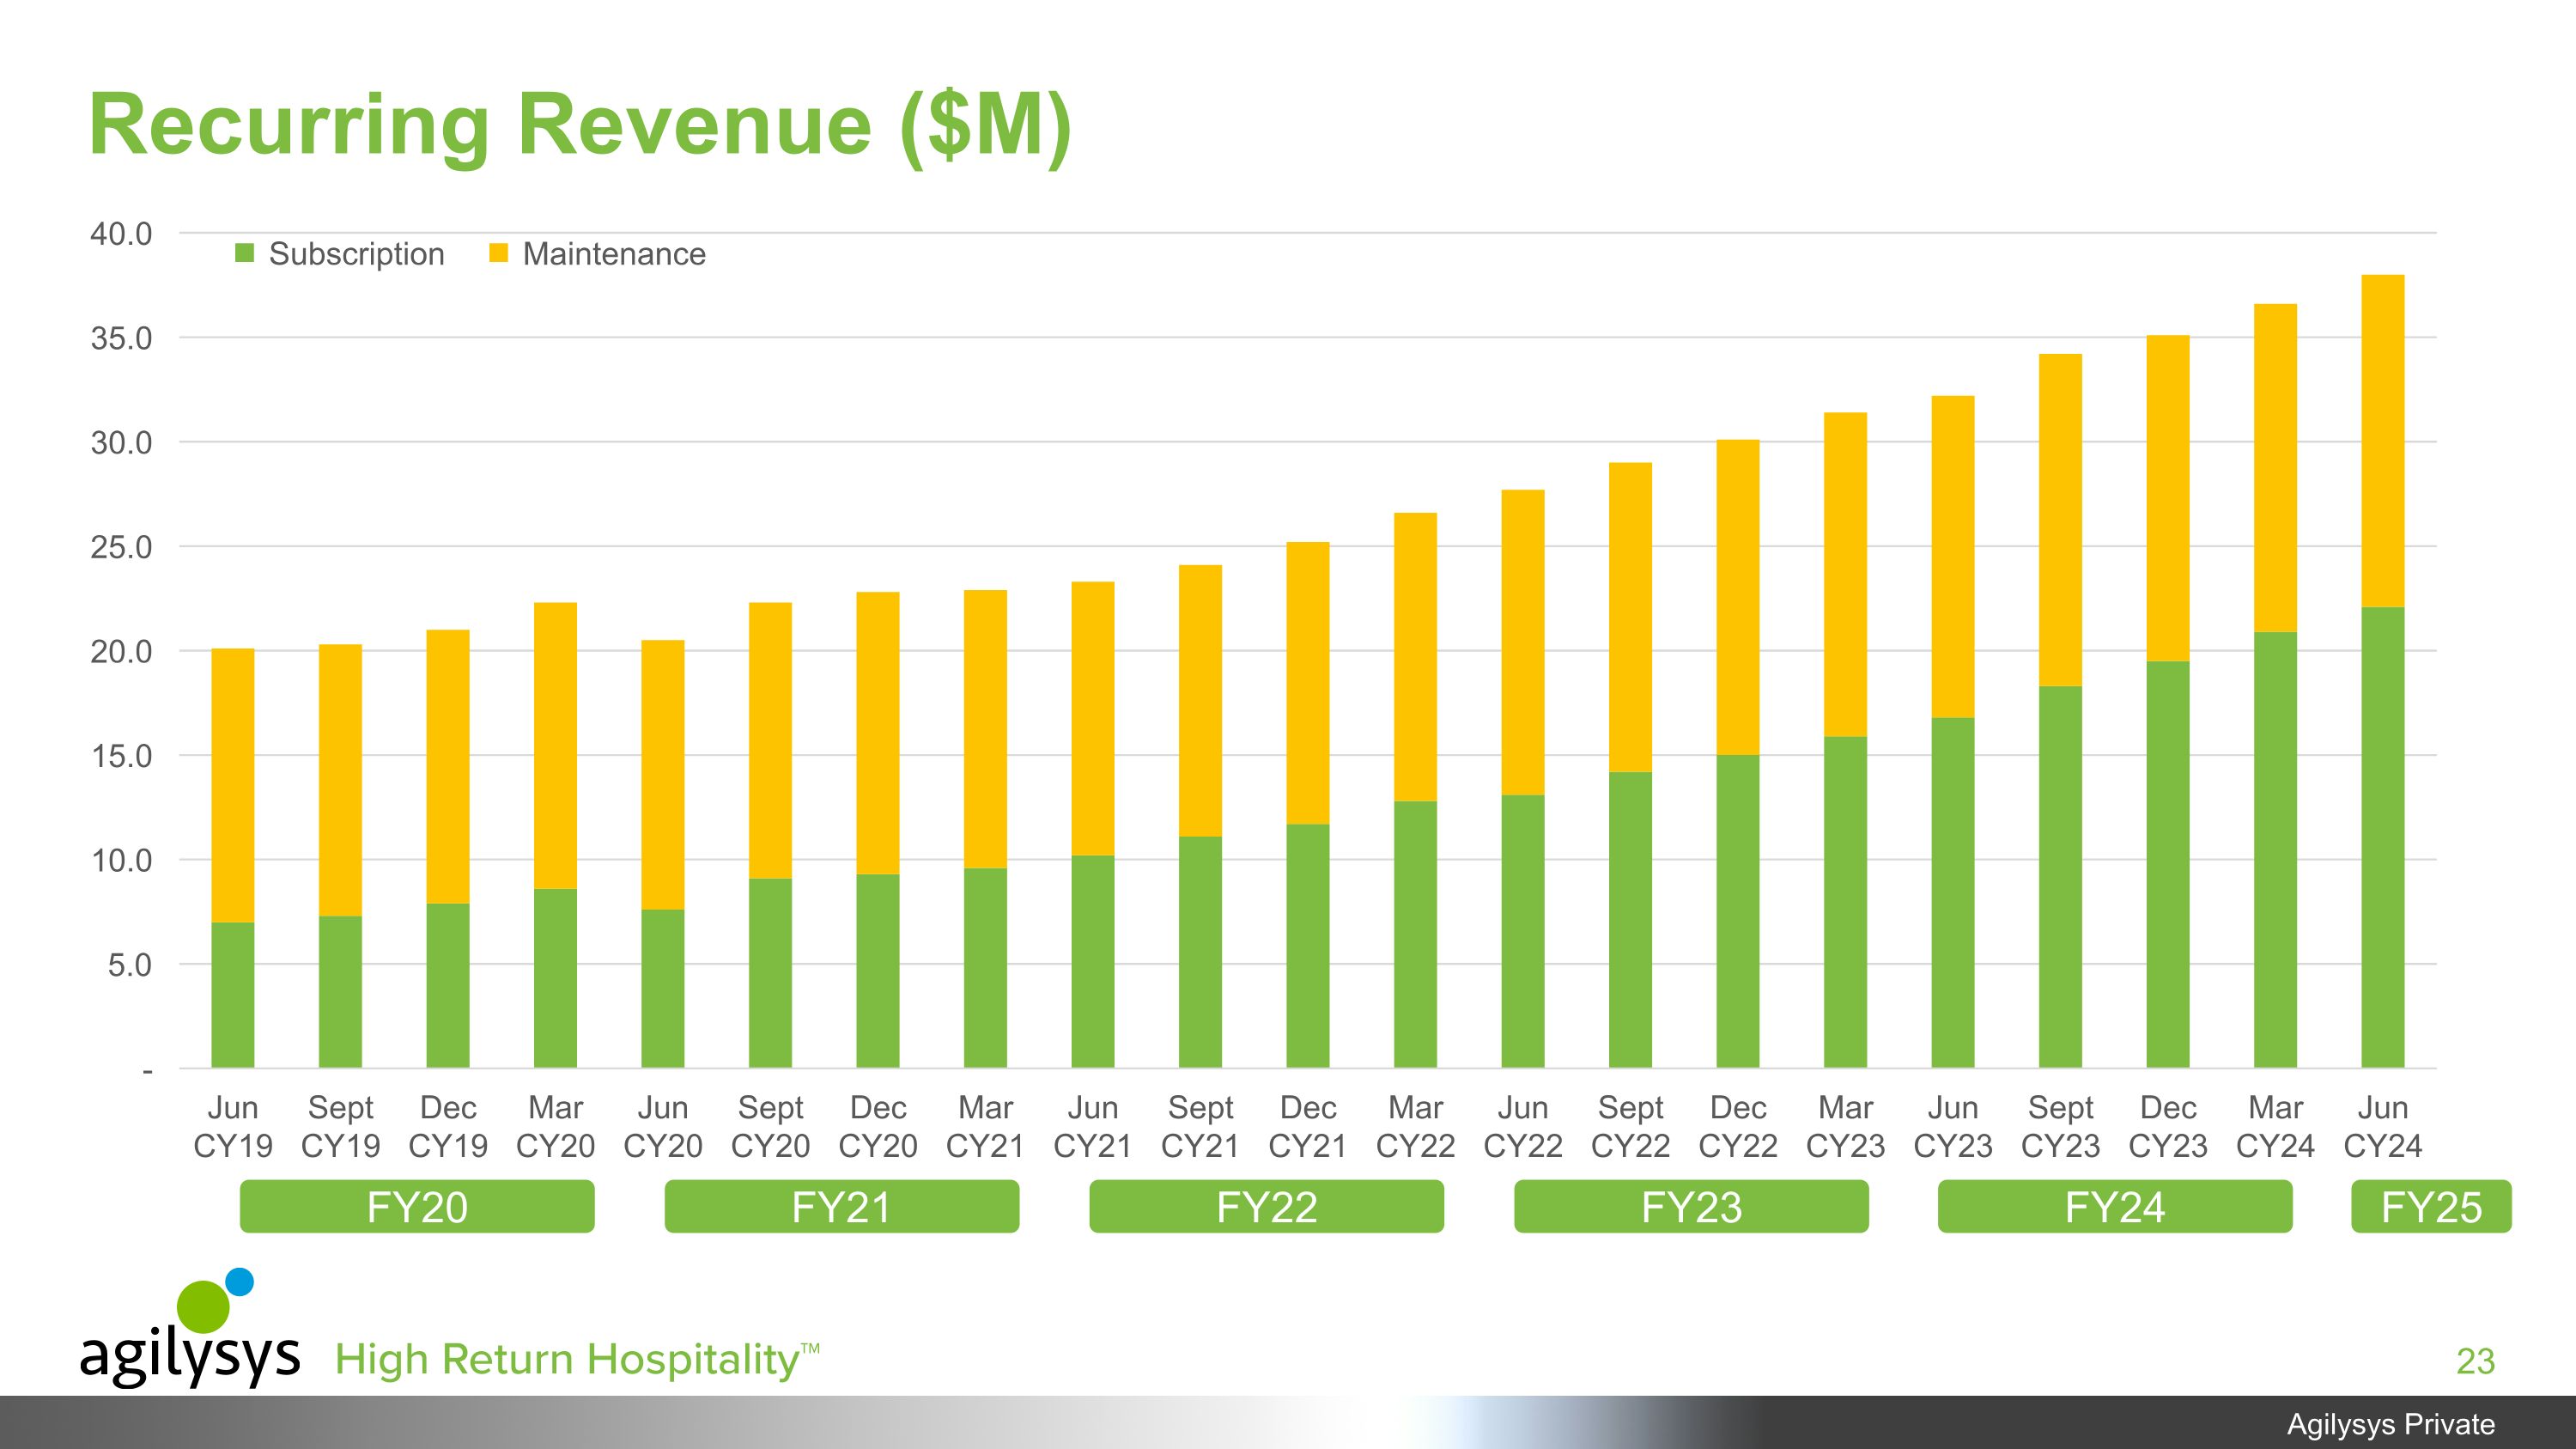This screenshot has height=1449, width=2576.
Task: Click the Dec CY20 axis label
Action: 878,1127
